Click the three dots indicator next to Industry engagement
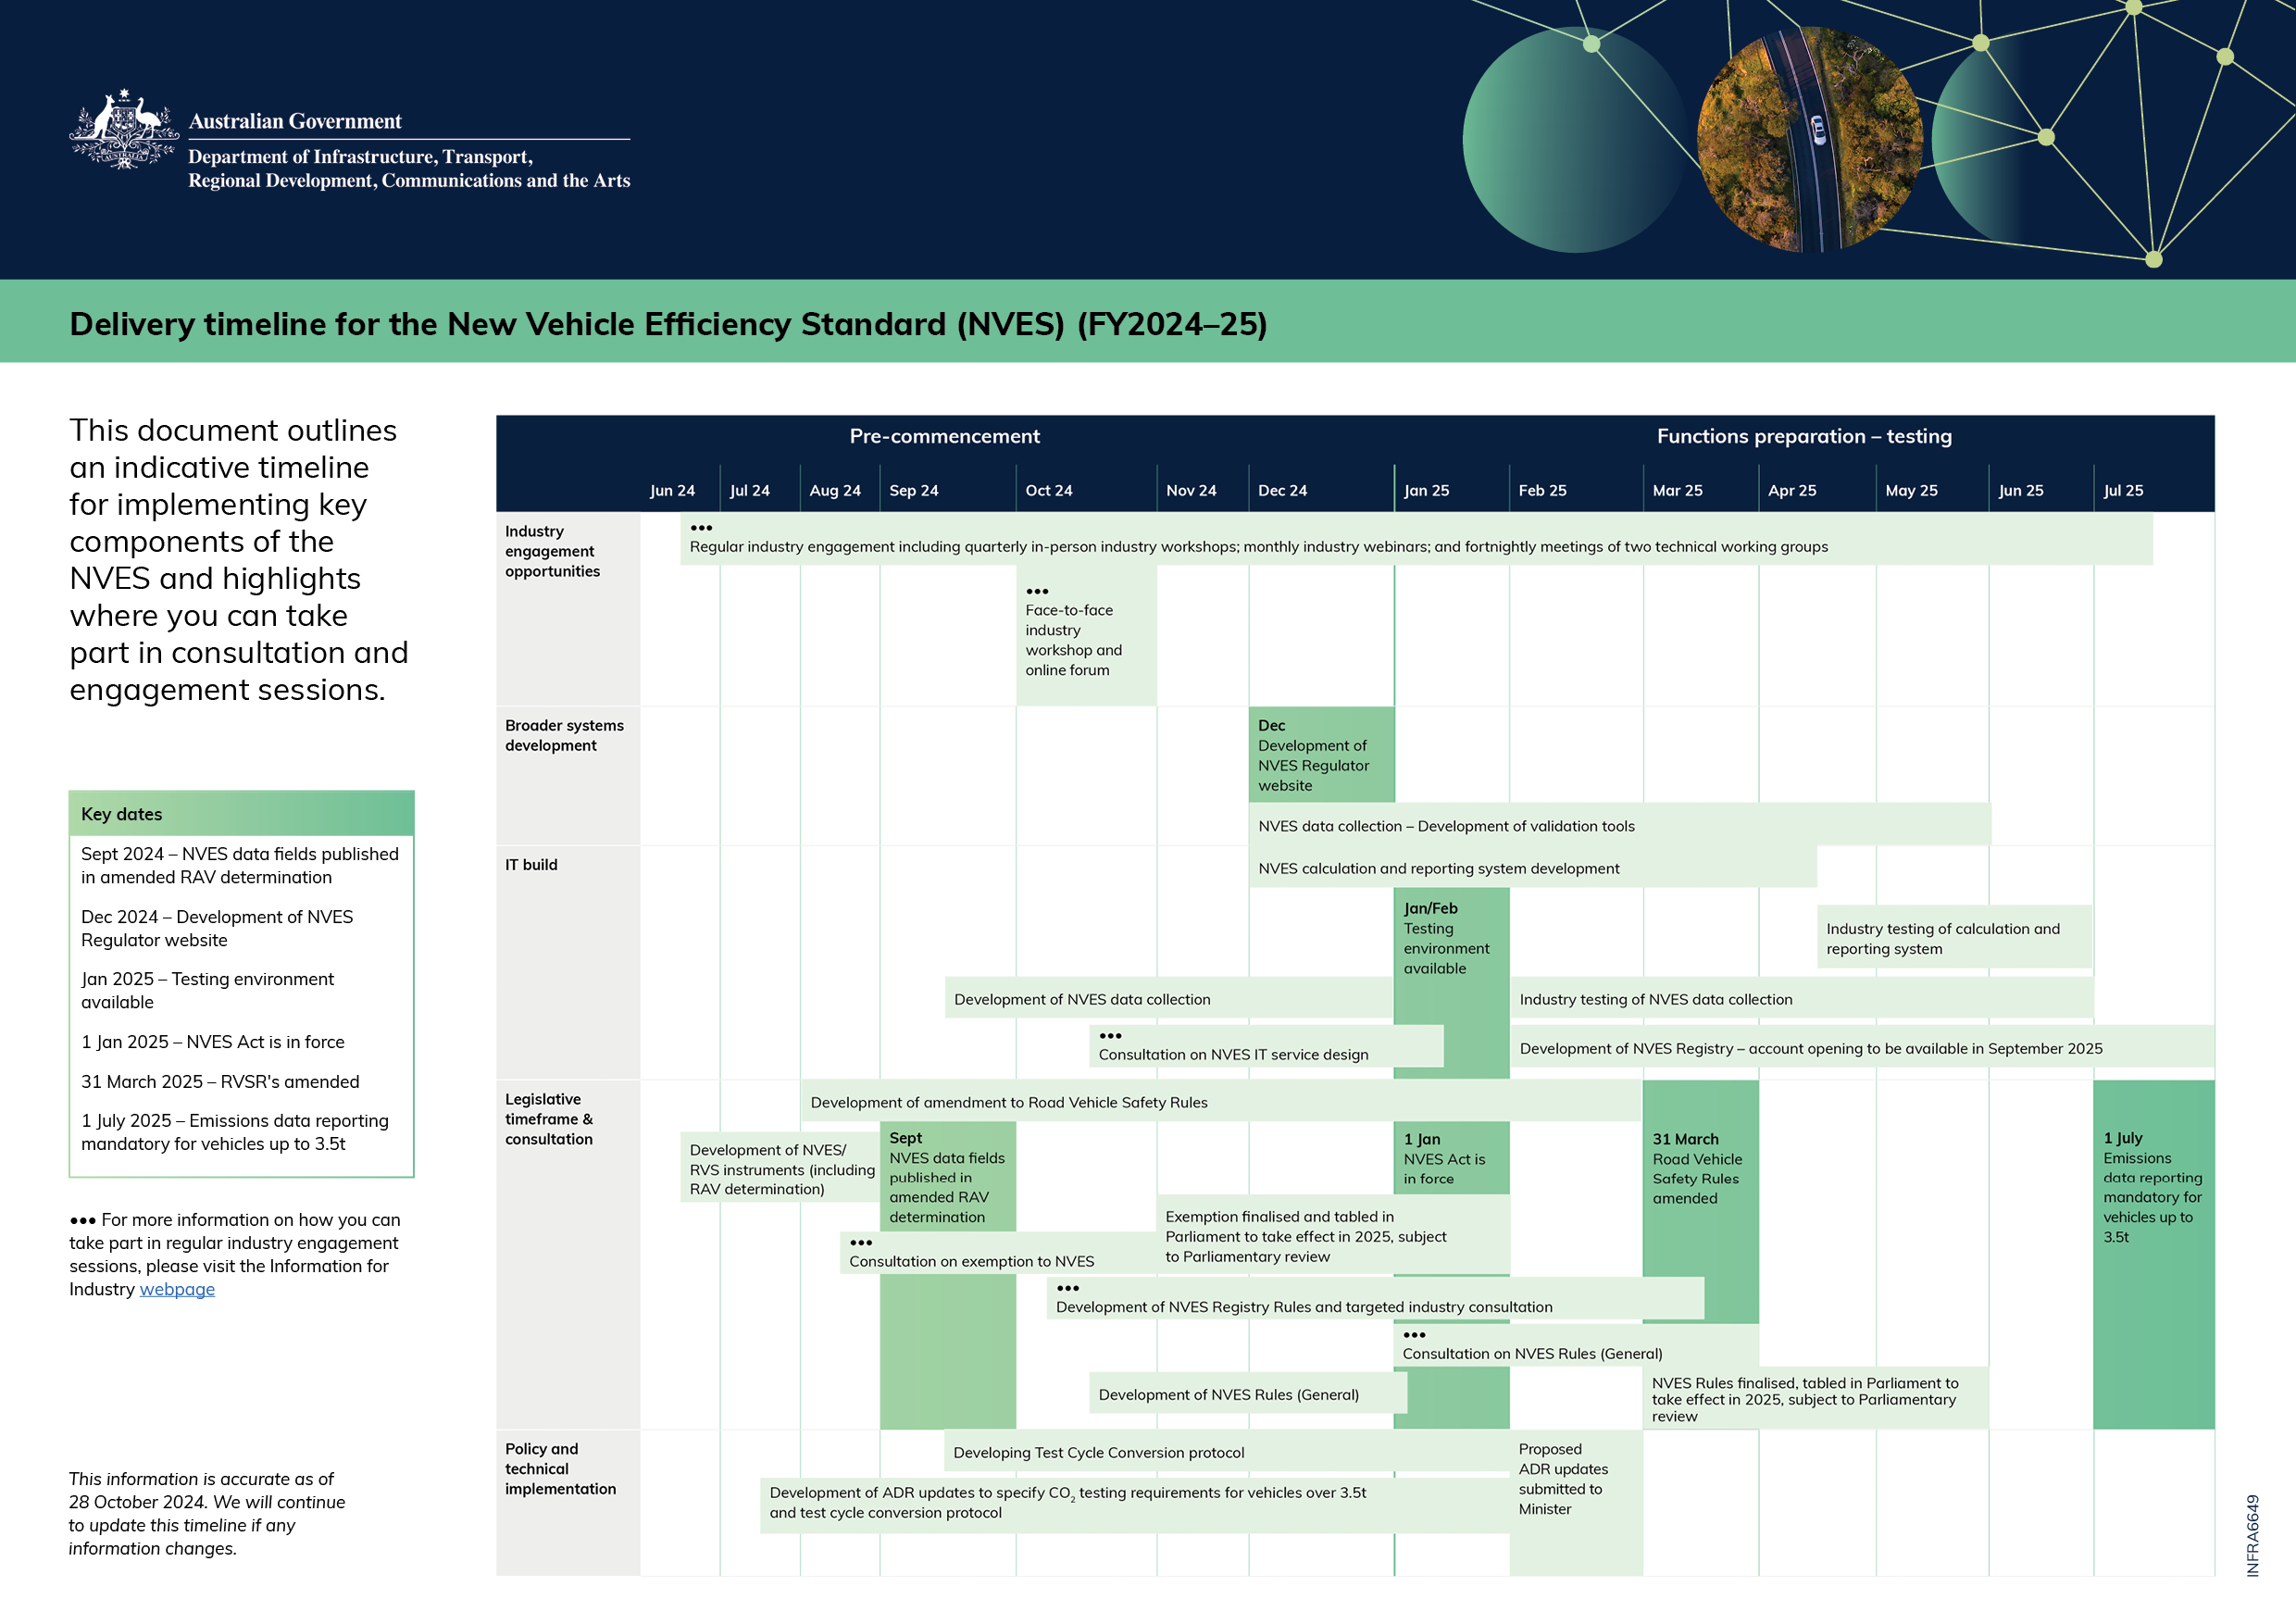The width and height of the screenshot is (2296, 1624). point(695,526)
